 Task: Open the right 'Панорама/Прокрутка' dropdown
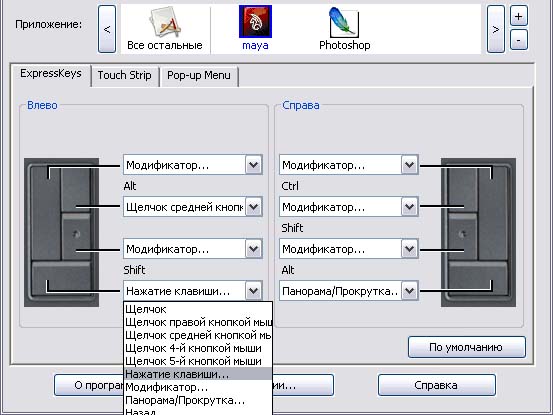tap(349, 291)
